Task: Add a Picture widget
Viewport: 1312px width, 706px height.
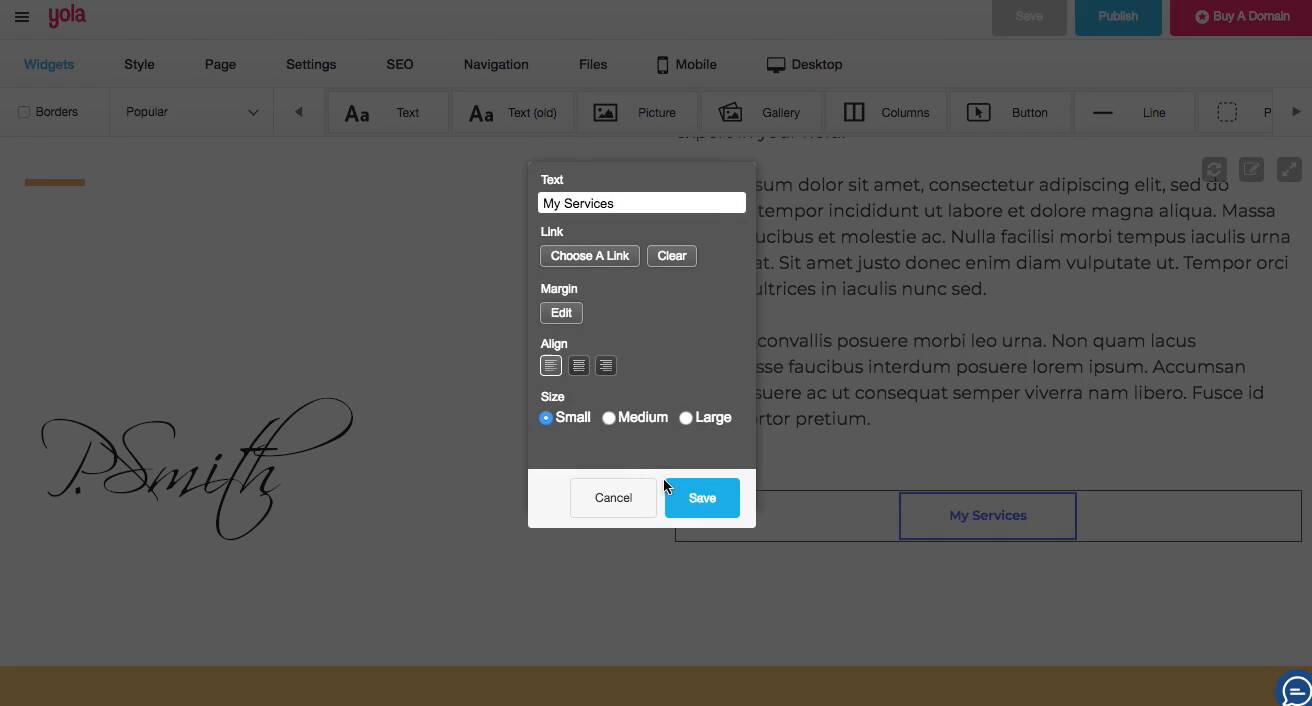Action: pos(636,113)
